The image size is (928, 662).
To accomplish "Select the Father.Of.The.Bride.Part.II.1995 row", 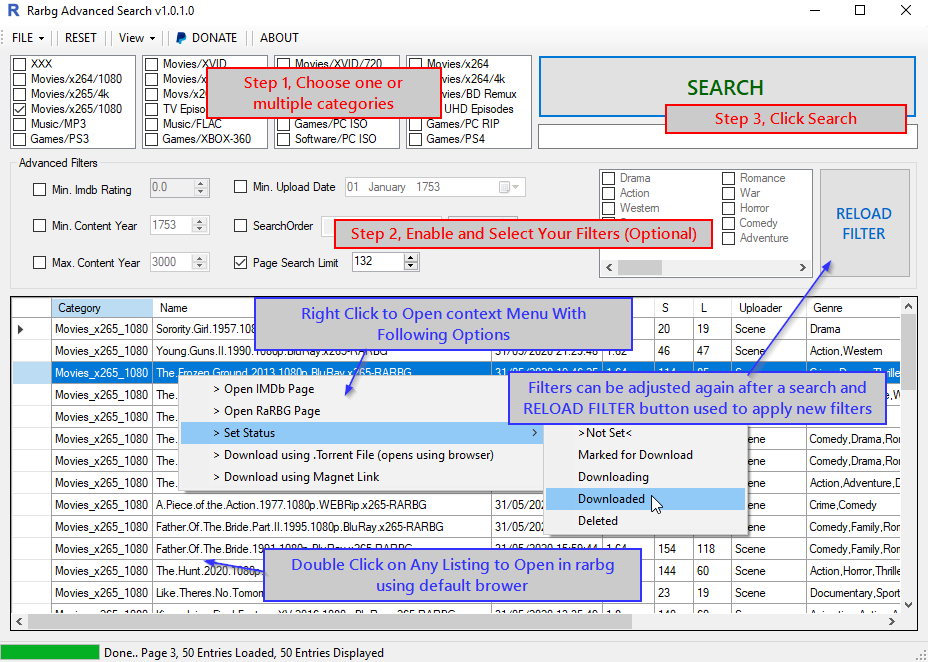I will 456,527.
